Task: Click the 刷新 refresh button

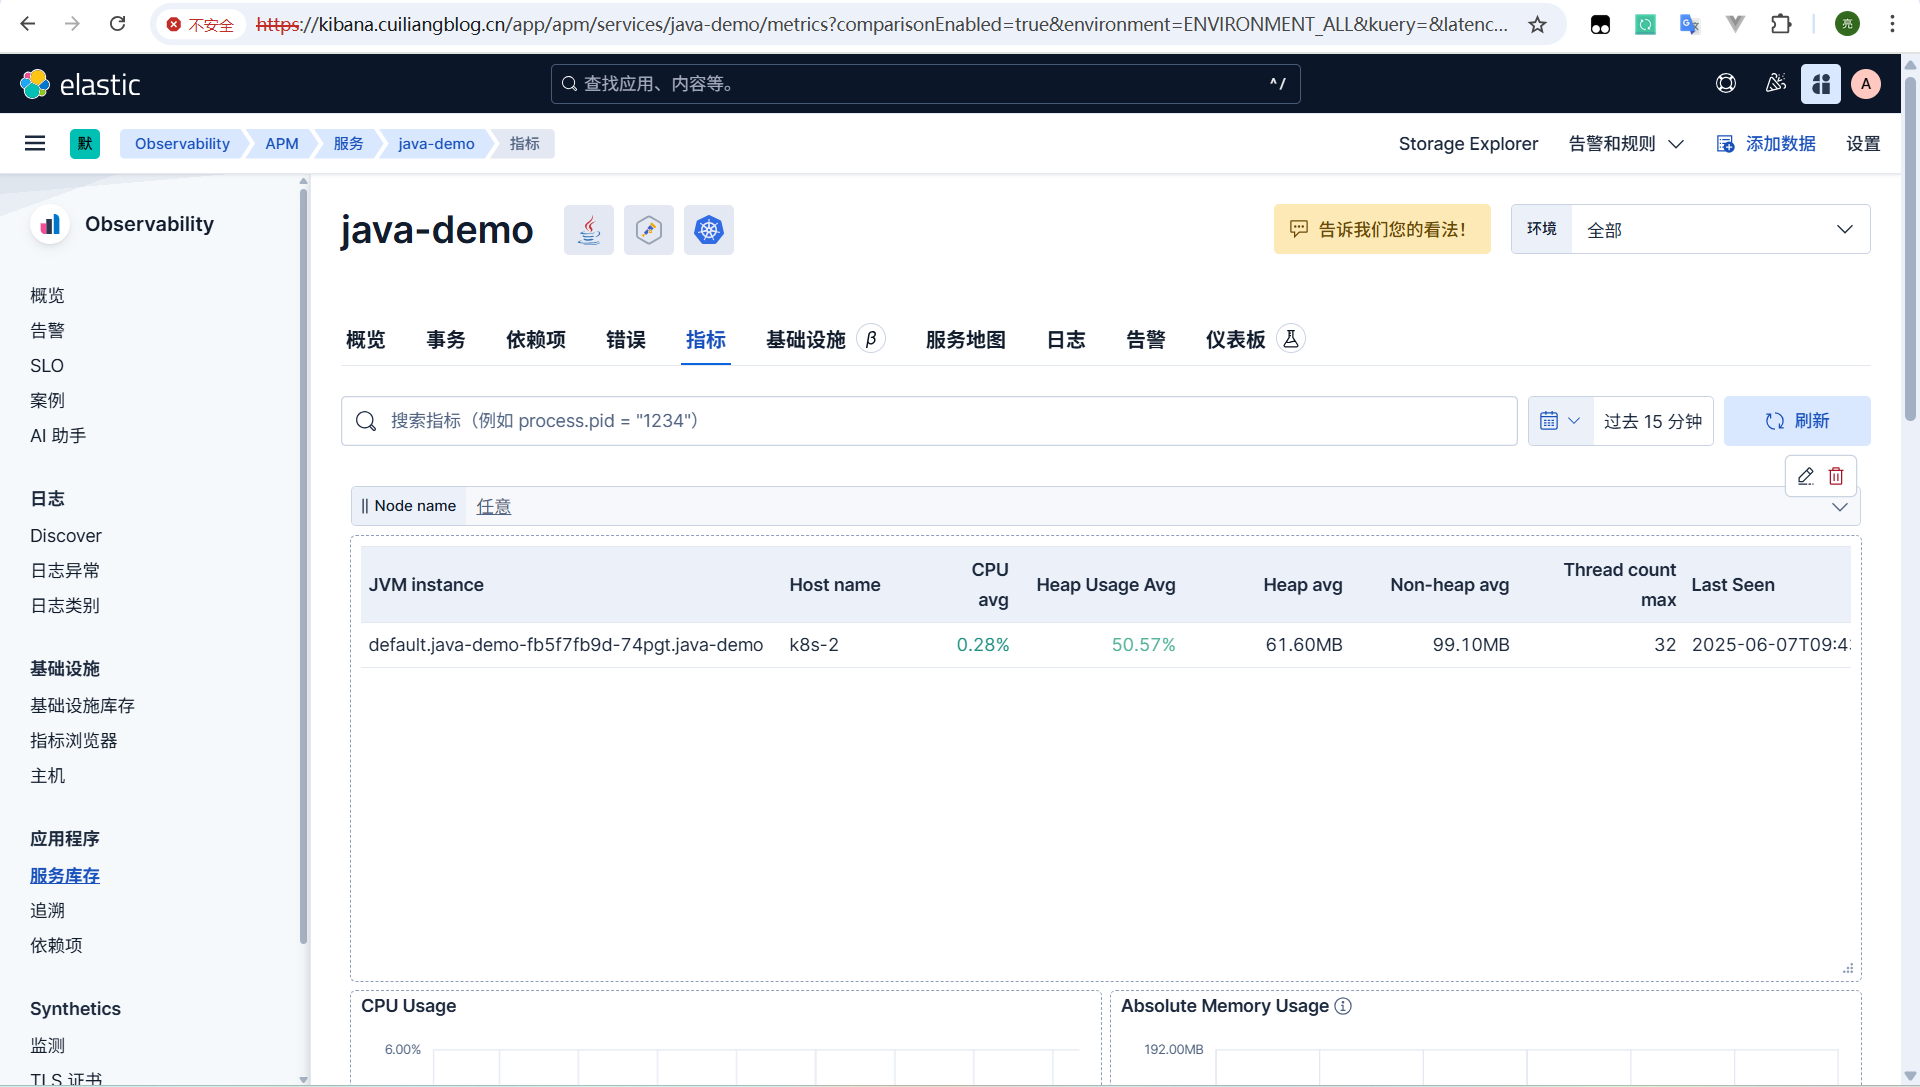Action: coord(1797,421)
